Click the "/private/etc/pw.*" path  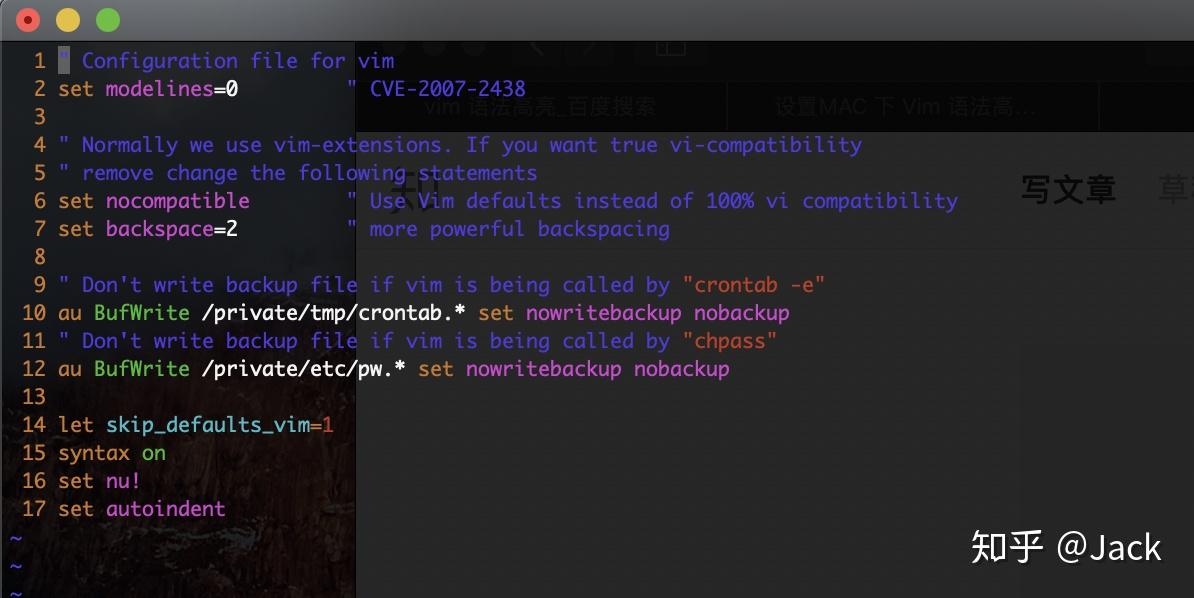(304, 369)
